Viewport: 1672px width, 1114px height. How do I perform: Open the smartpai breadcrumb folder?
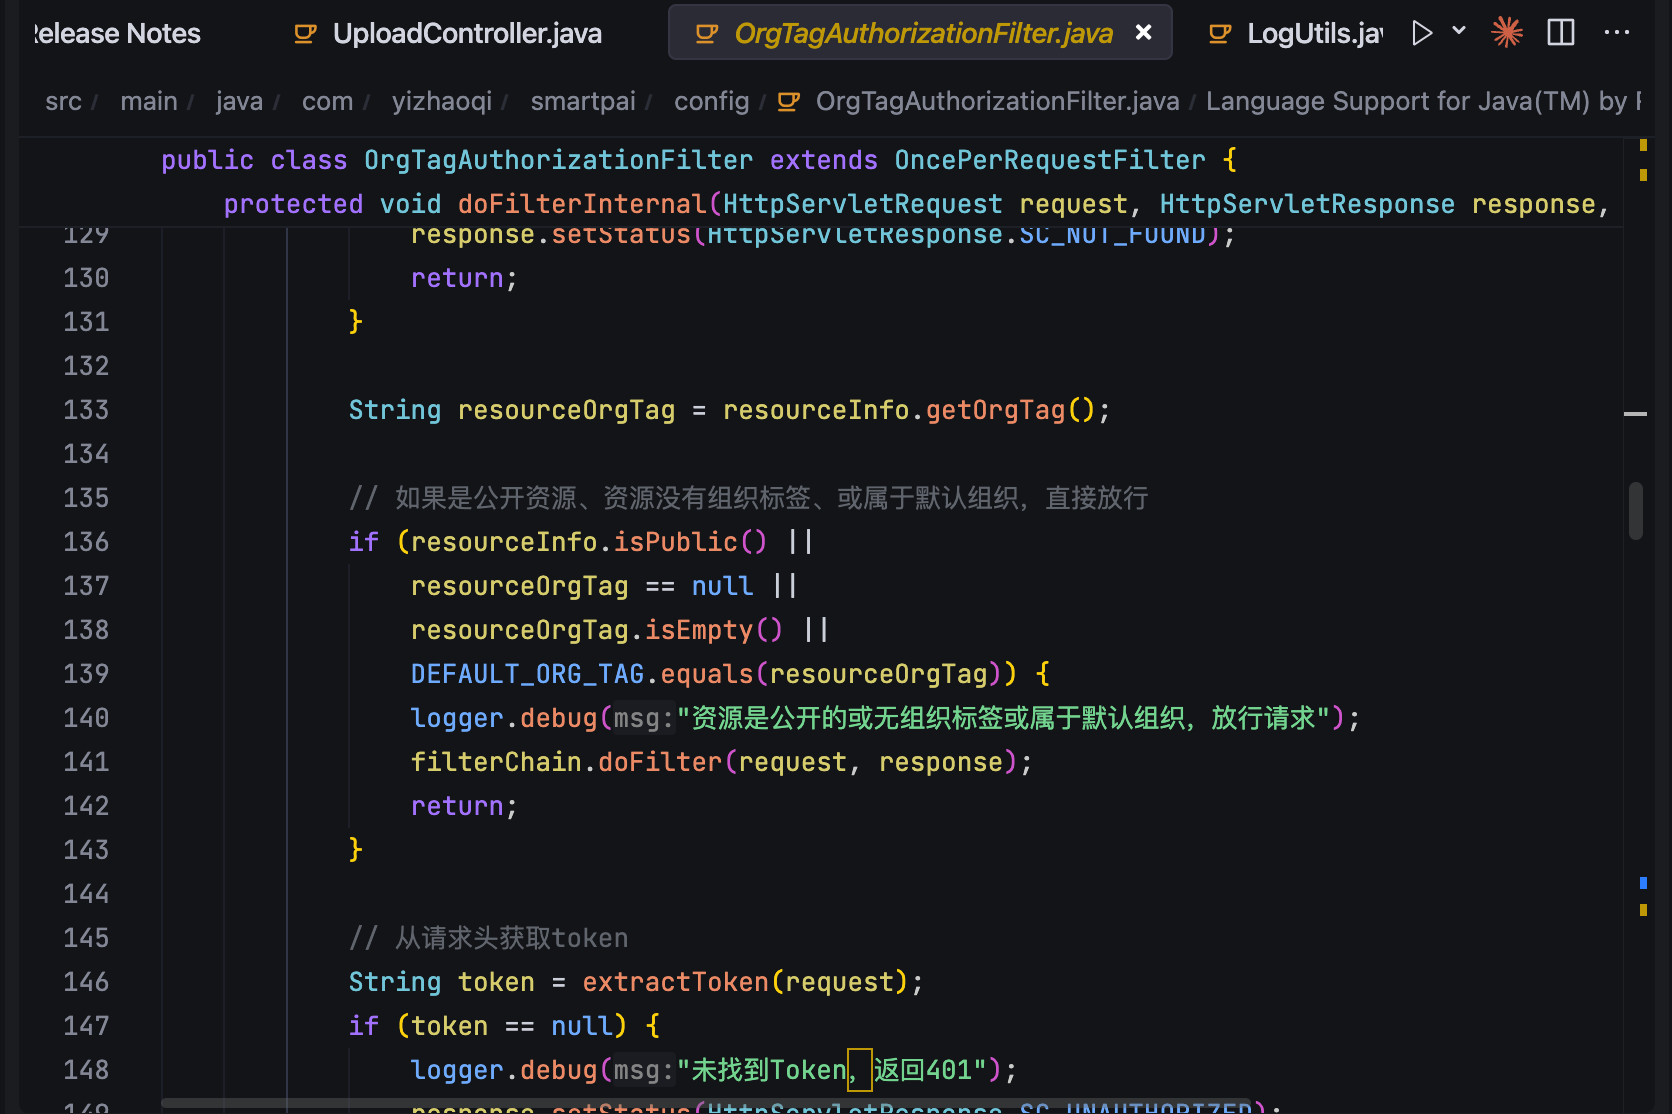(x=583, y=101)
